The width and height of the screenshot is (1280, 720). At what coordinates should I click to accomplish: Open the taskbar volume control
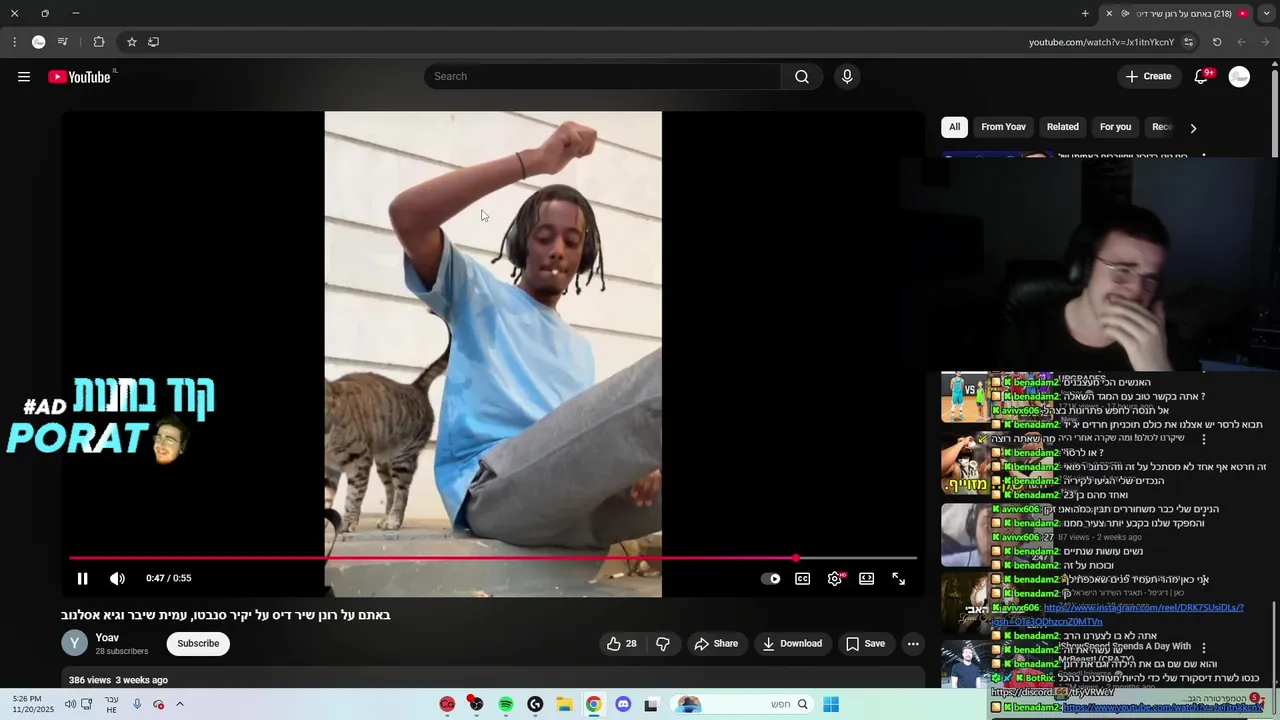coord(70,704)
